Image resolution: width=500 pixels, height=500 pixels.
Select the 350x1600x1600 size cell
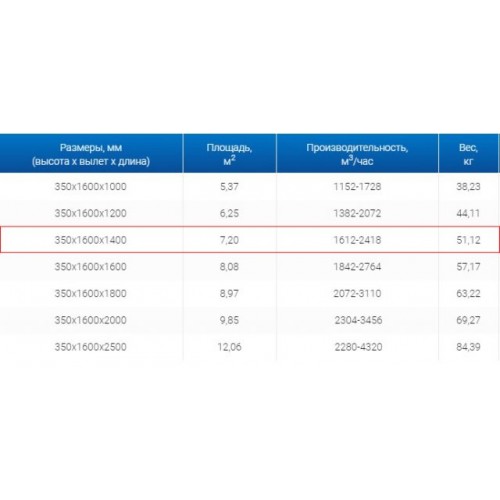[x=91, y=267]
